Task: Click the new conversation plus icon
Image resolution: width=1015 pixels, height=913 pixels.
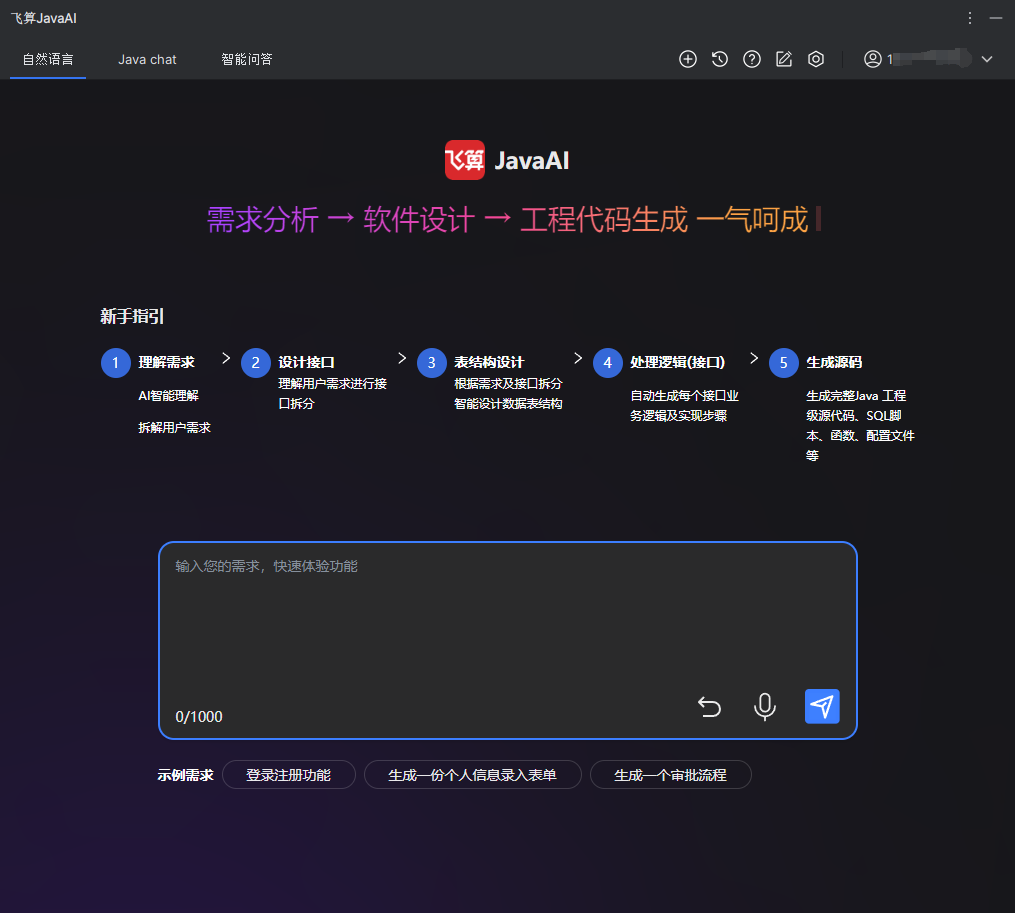Action: pos(687,60)
